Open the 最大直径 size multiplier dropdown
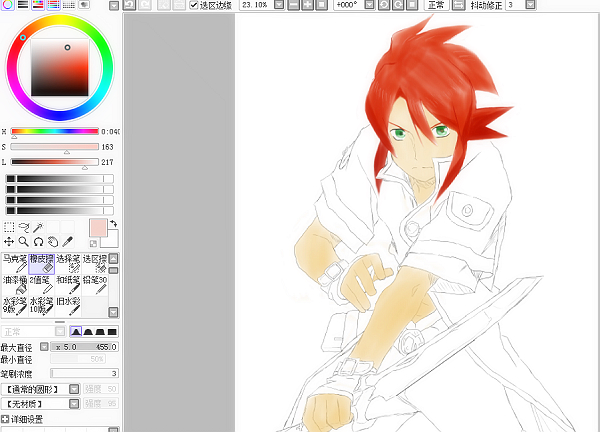The height and width of the screenshot is (432, 600). point(44,347)
